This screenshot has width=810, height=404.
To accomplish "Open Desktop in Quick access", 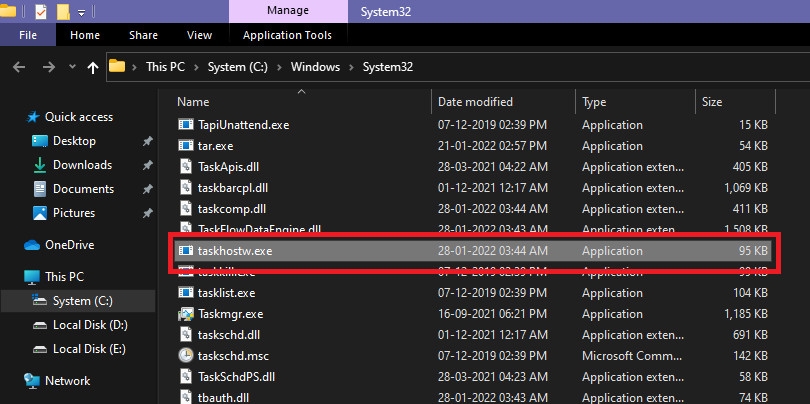I will (74, 141).
